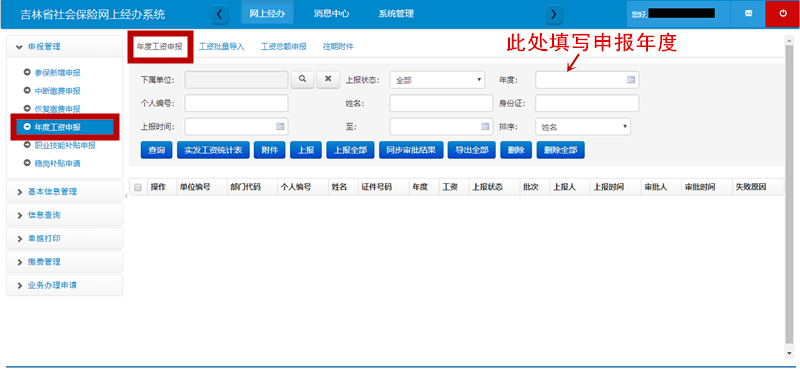Image resolution: width=800 pixels, height=369 pixels.
Task: Expand the 信息查询 section
Action: point(64,215)
